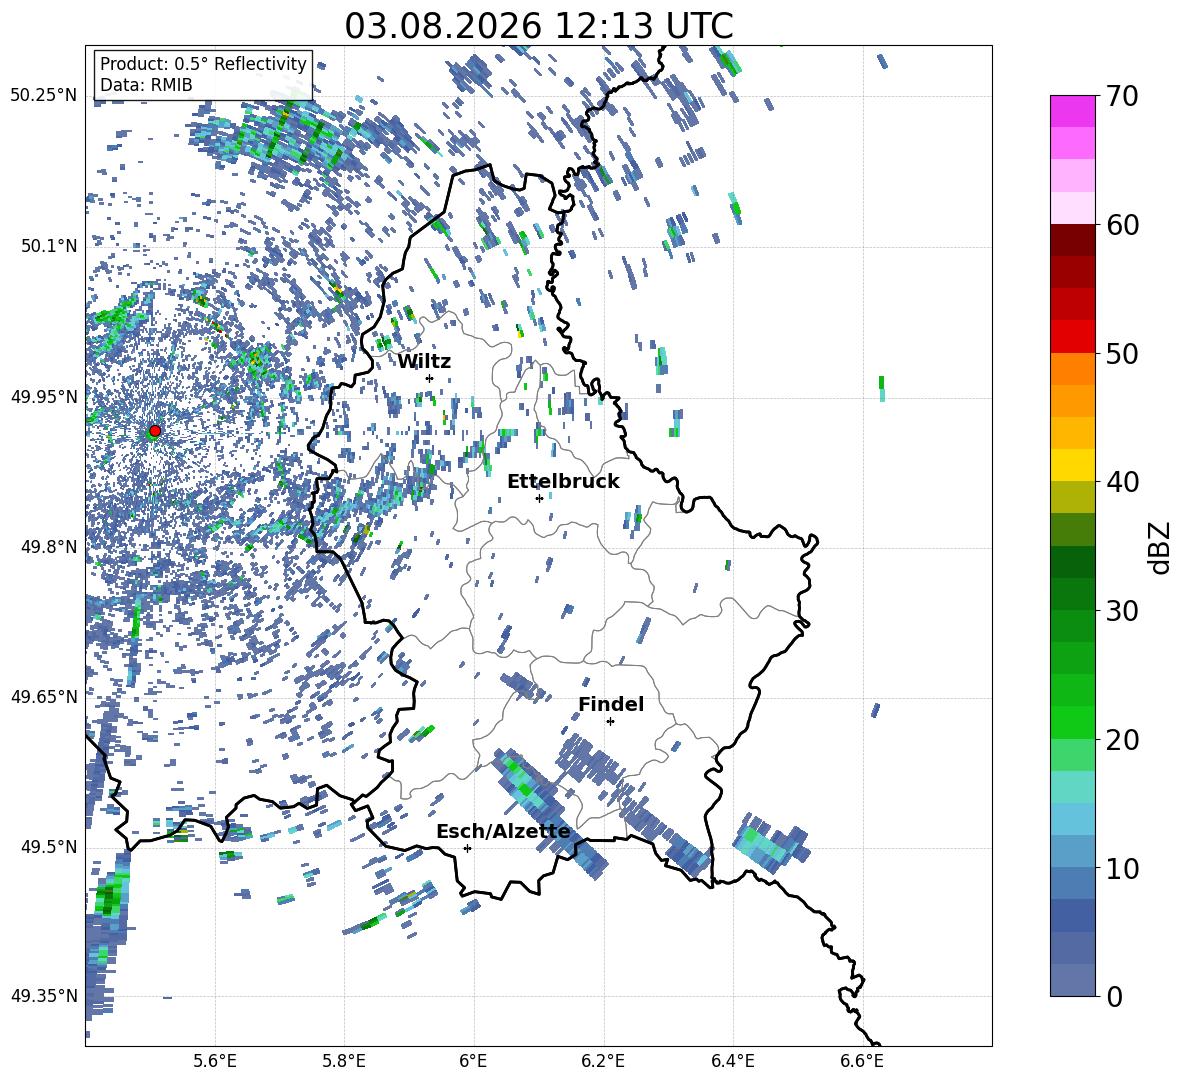Pick the green 20 dBZ colorbar swatch

[1072, 722]
